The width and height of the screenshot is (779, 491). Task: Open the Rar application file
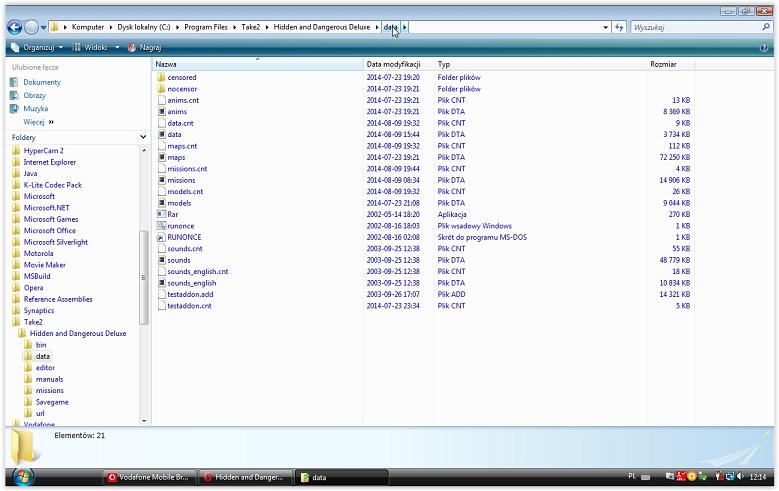174,214
